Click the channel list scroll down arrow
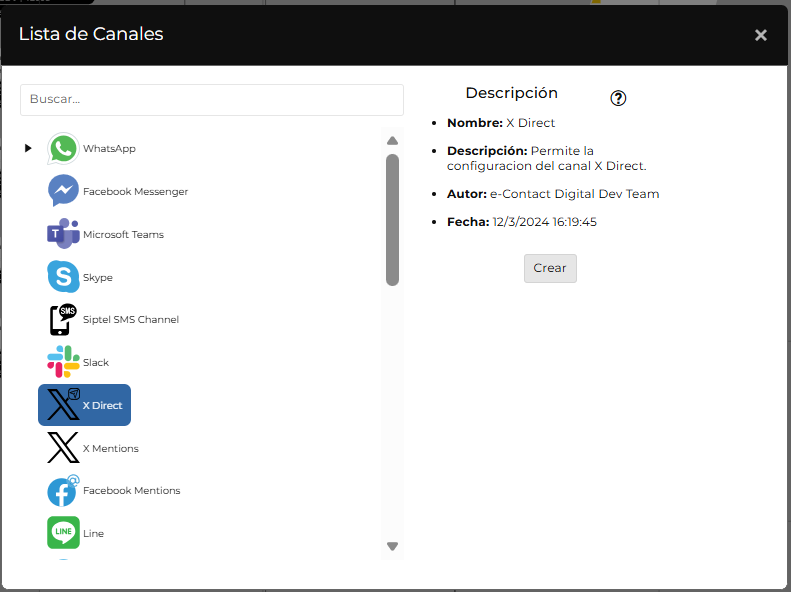 pyautogui.click(x=392, y=546)
